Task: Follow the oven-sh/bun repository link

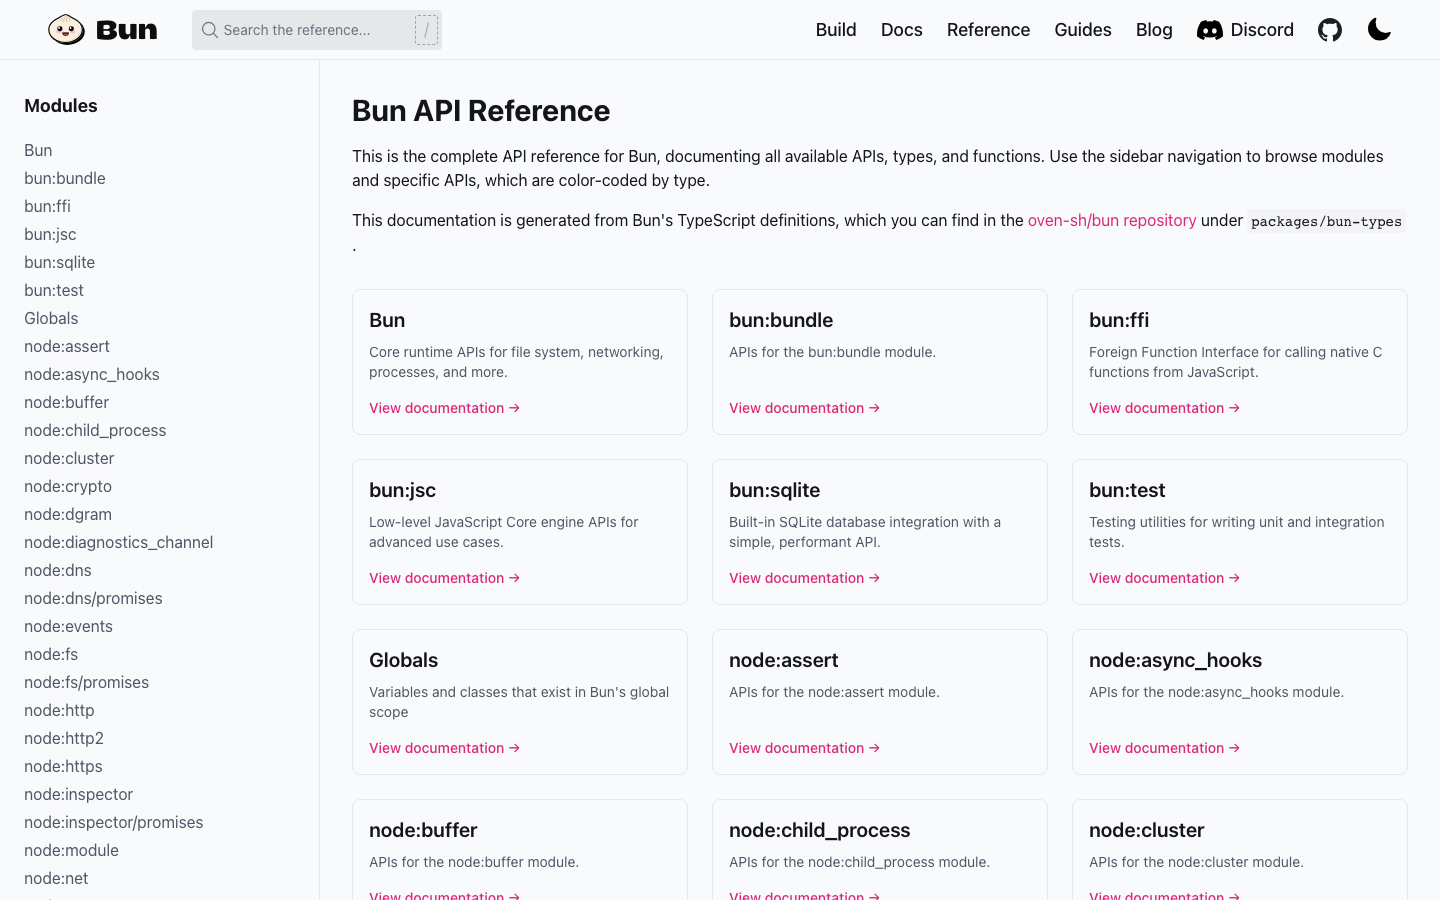Action: 1112,220
